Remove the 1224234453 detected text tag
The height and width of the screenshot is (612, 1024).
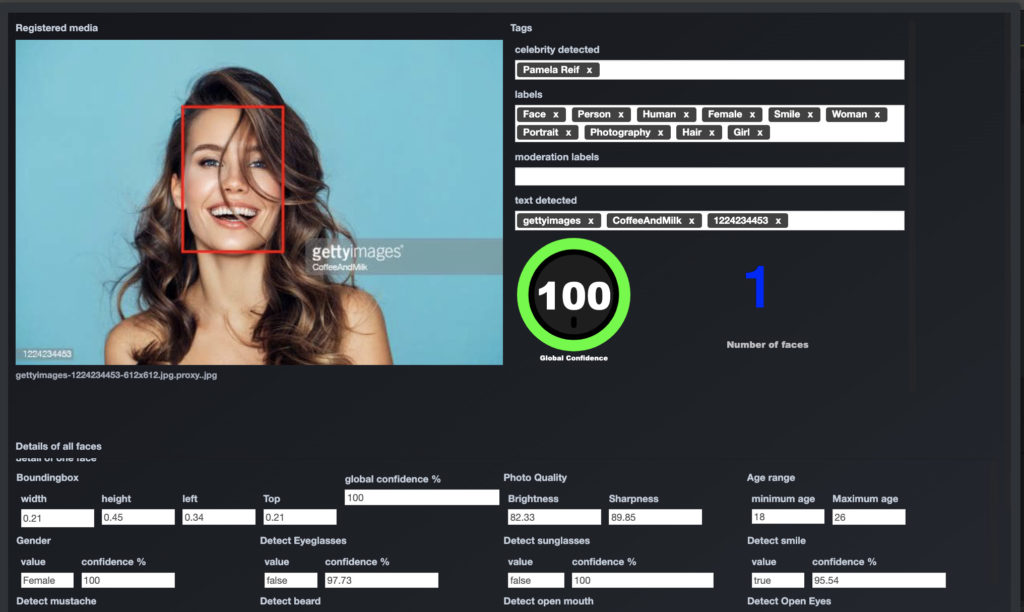pos(778,221)
